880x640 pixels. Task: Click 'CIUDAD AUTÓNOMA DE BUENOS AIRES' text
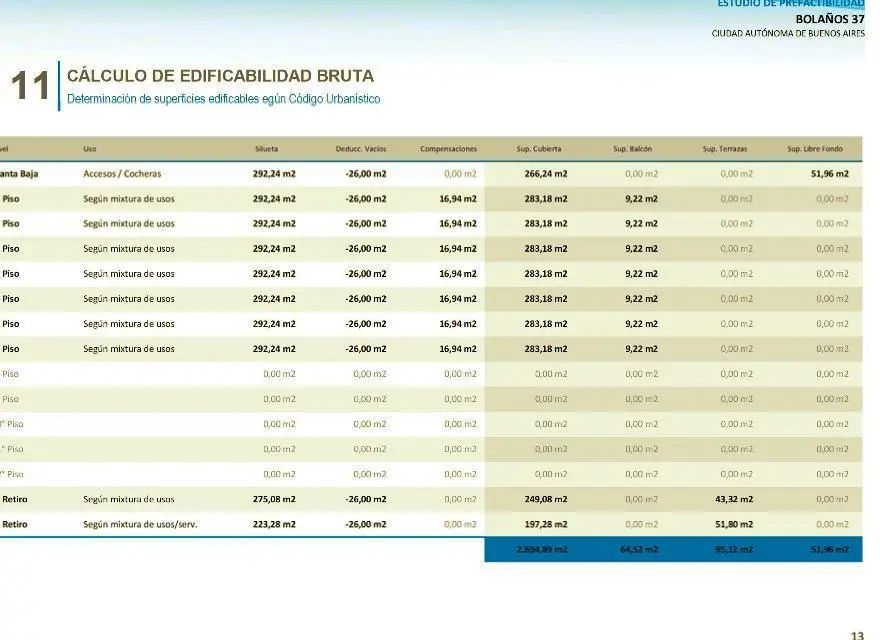[x=788, y=34]
